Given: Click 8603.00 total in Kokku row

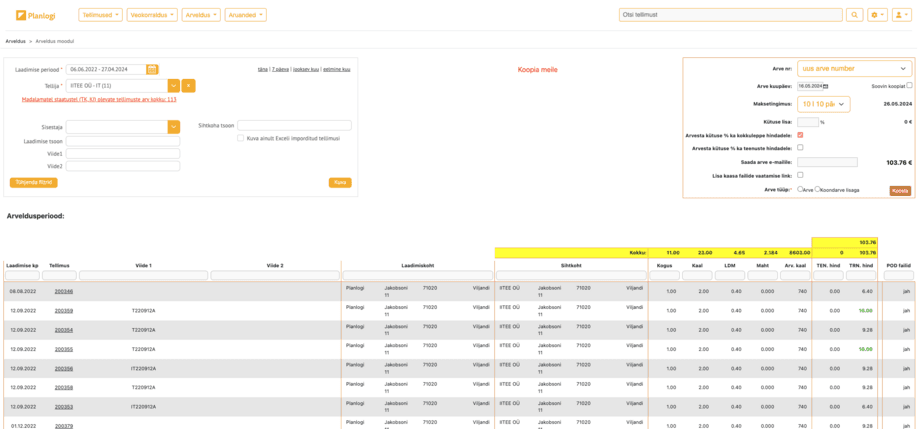Looking at the screenshot, I should tap(800, 252).
